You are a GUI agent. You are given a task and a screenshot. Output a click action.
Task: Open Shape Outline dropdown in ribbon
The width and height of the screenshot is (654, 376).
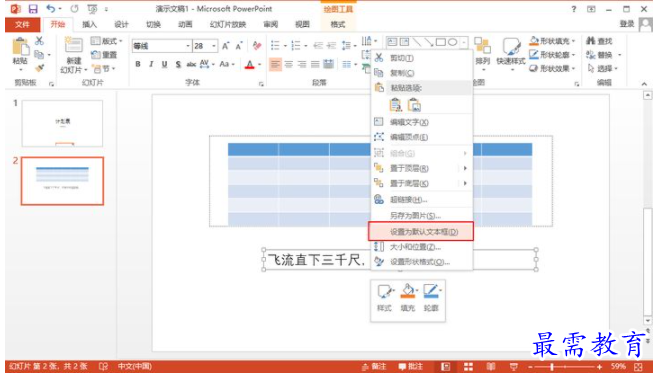[553, 55]
